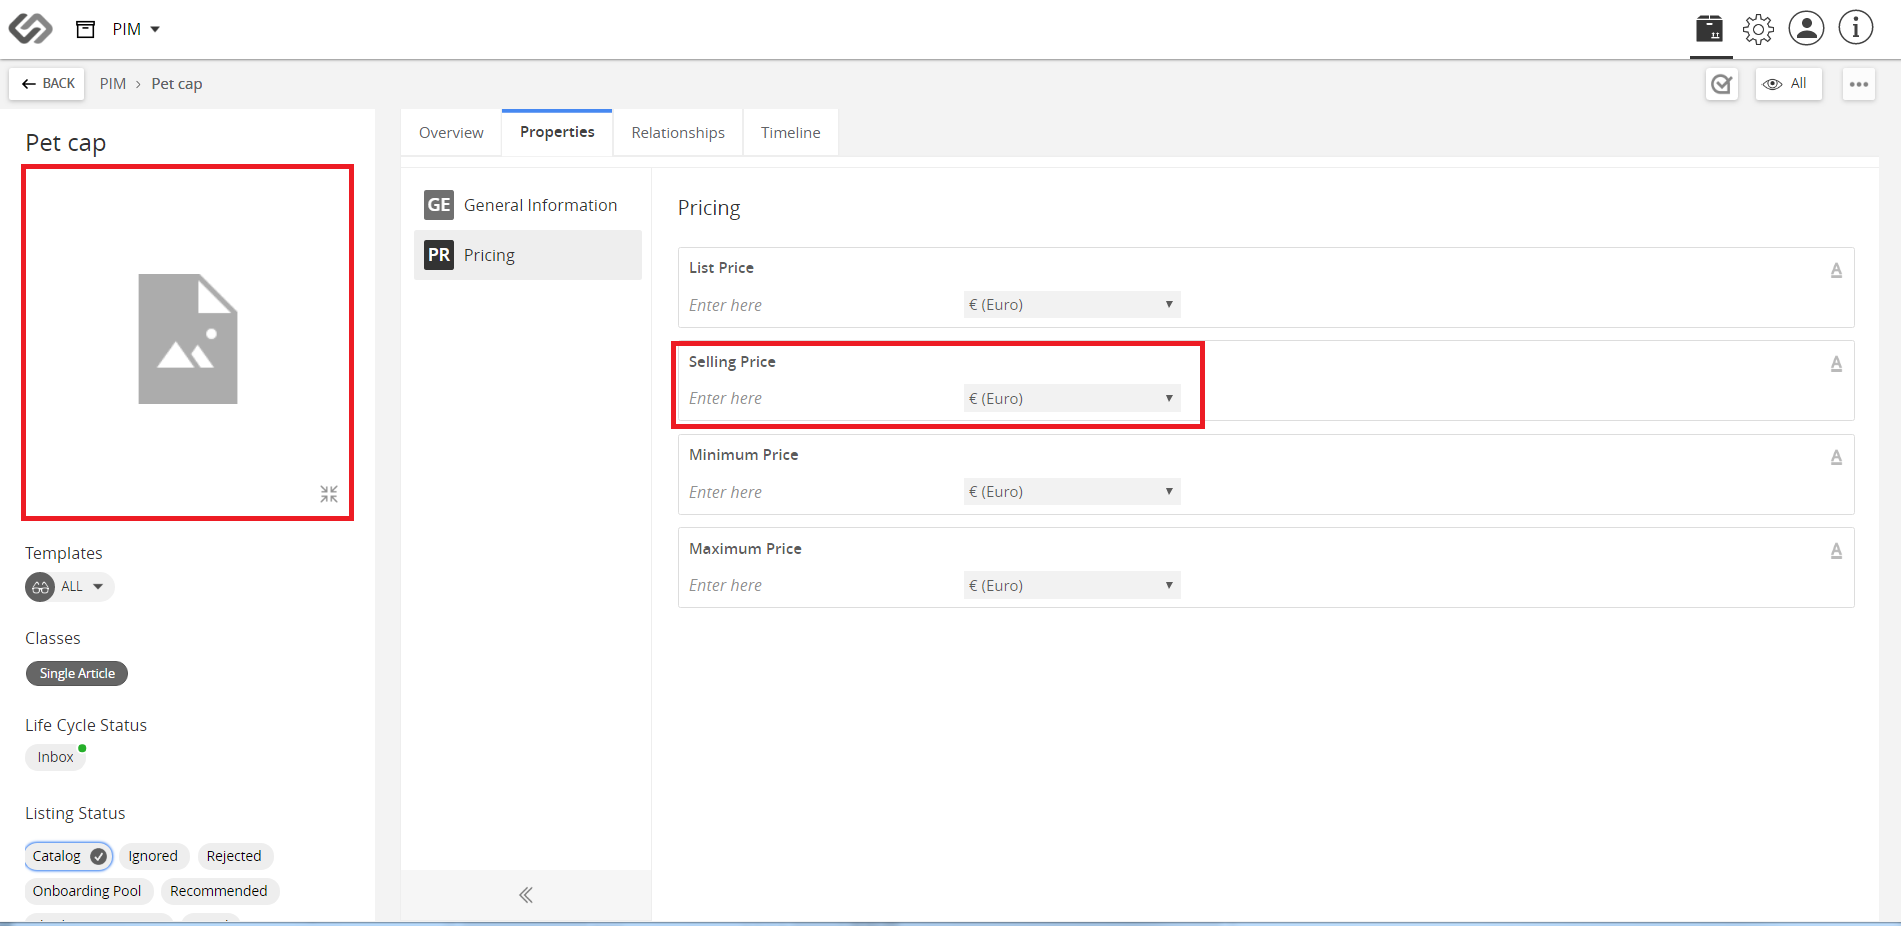
Task: Select General Information section
Action: 528,205
